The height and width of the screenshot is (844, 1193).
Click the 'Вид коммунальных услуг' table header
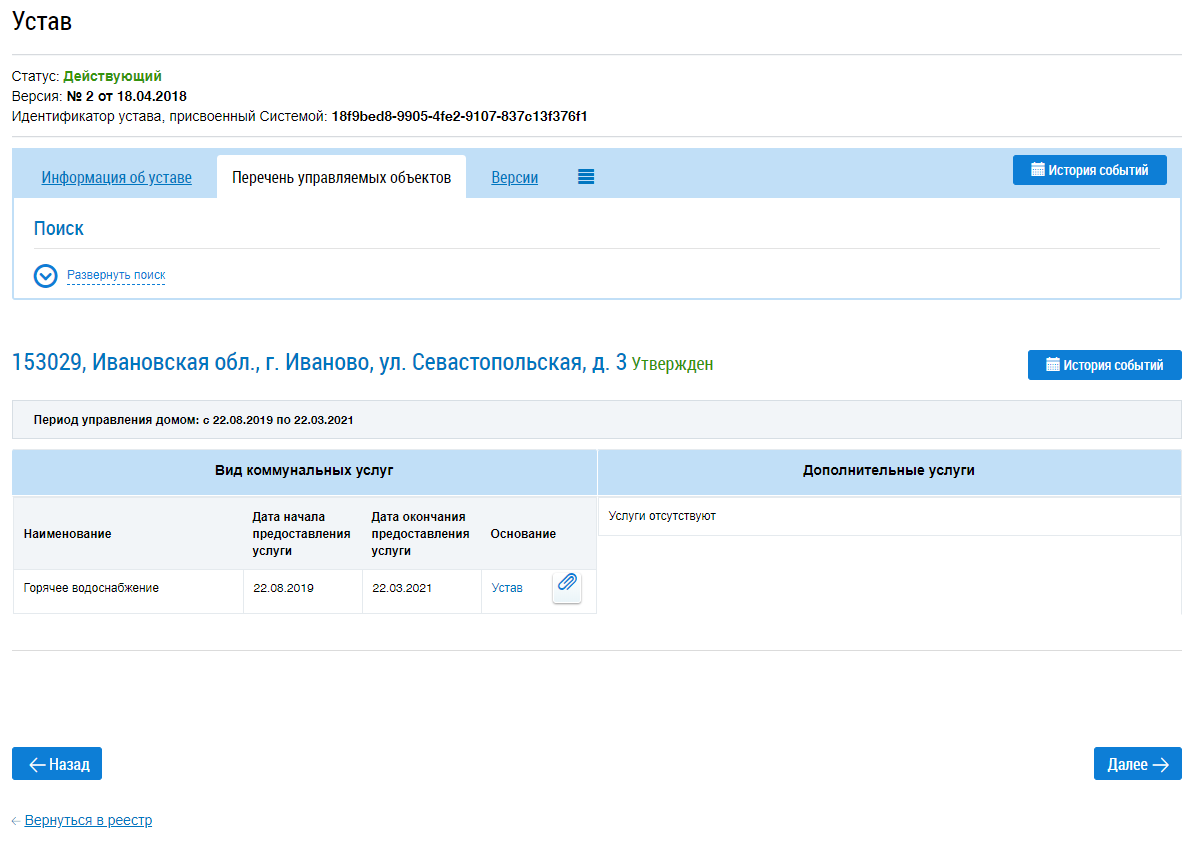coord(304,470)
